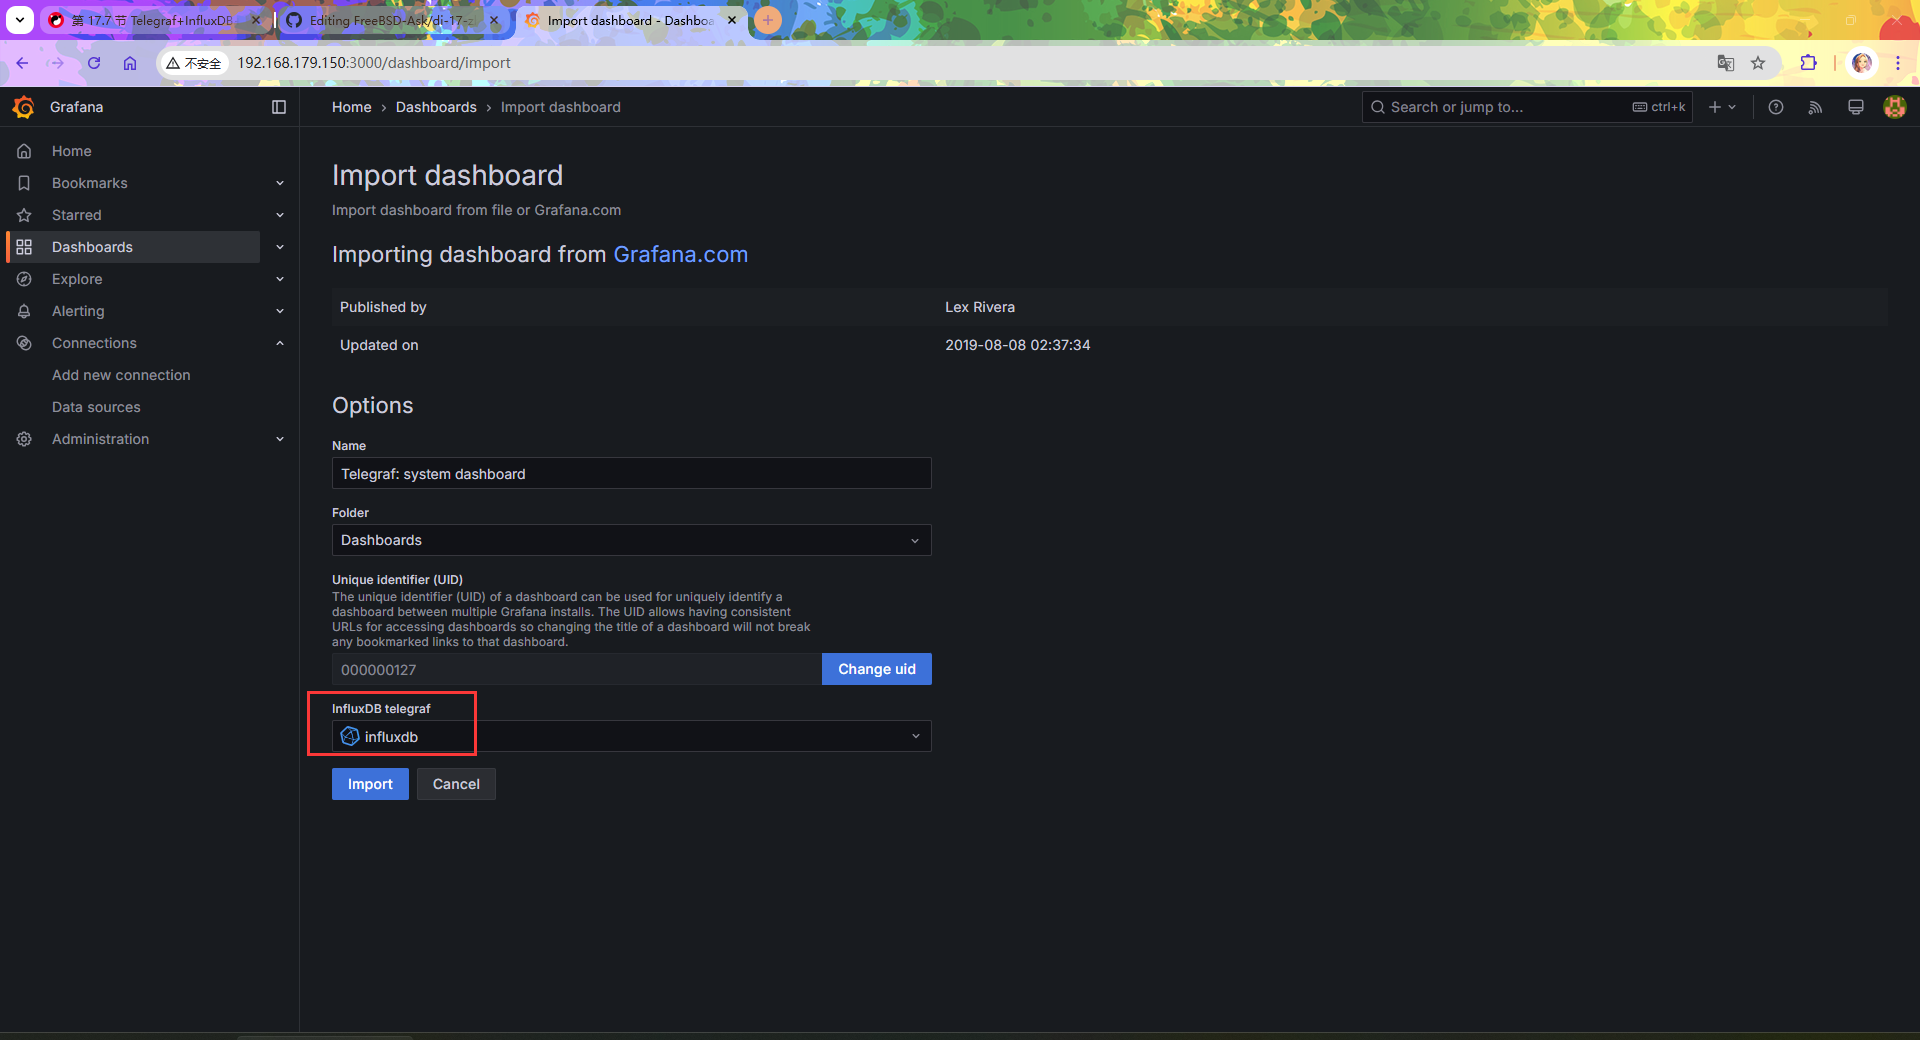1920x1040 pixels.
Task: Click the not secure warning indicator
Action: [x=194, y=63]
